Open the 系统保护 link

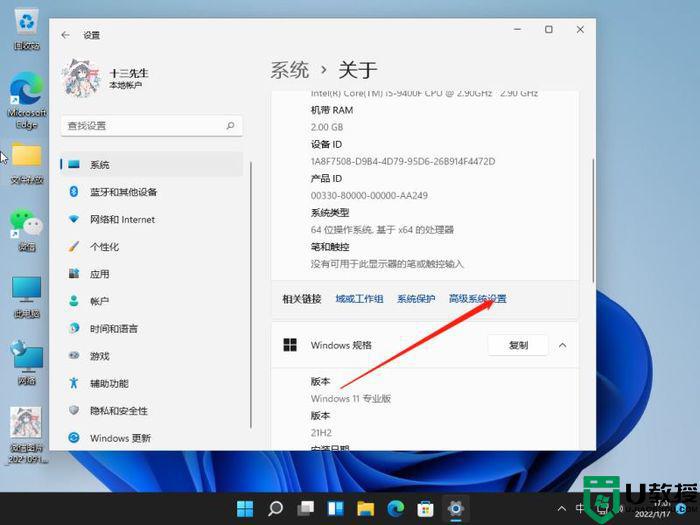pyautogui.click(x=416, y=299)
